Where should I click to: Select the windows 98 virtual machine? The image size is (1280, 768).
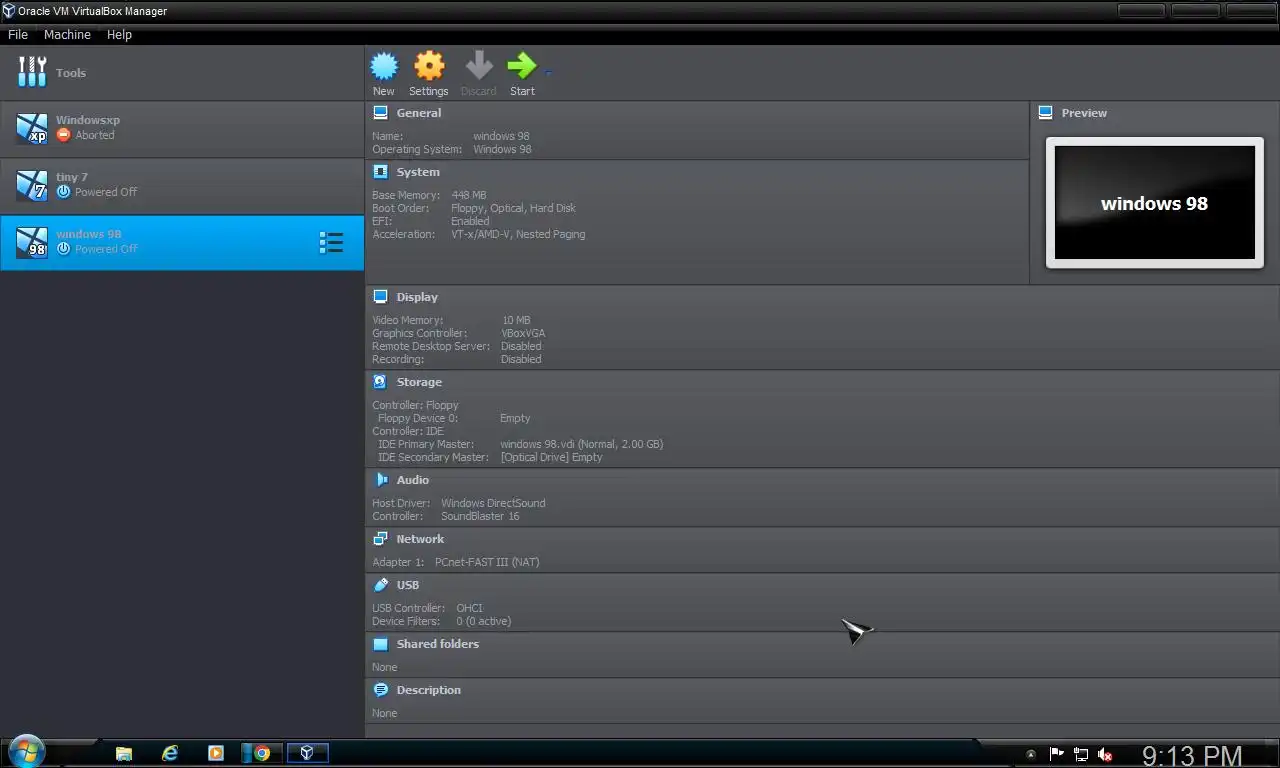(x=182, y=242)
